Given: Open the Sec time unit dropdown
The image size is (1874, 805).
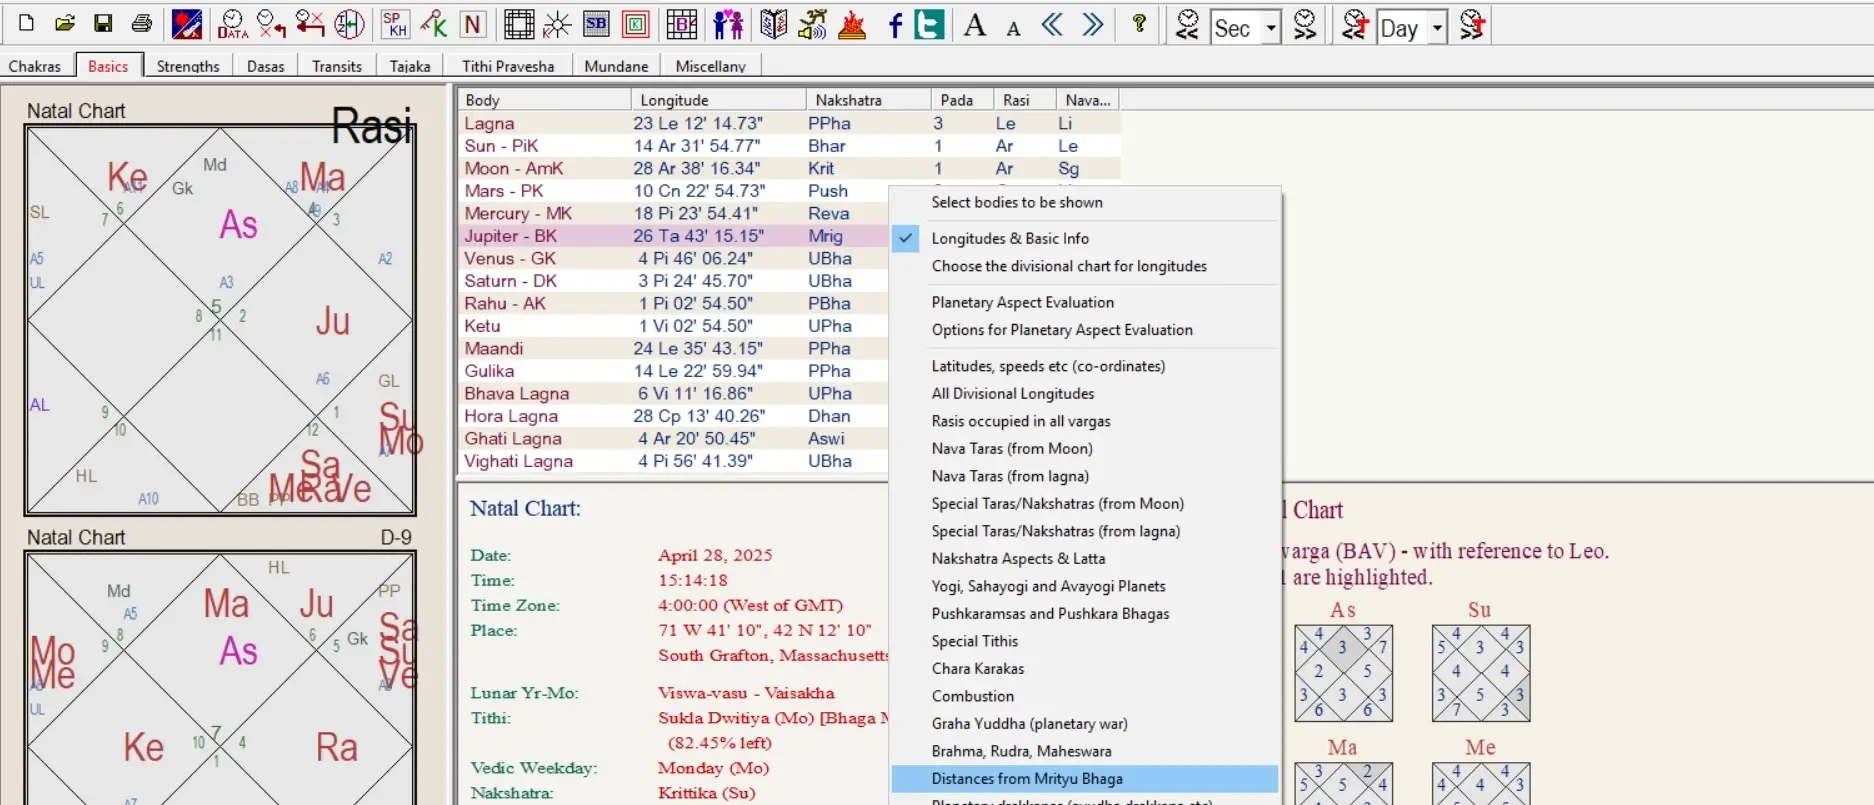Looking at the screenshot, I should (x=1271, y=28).
